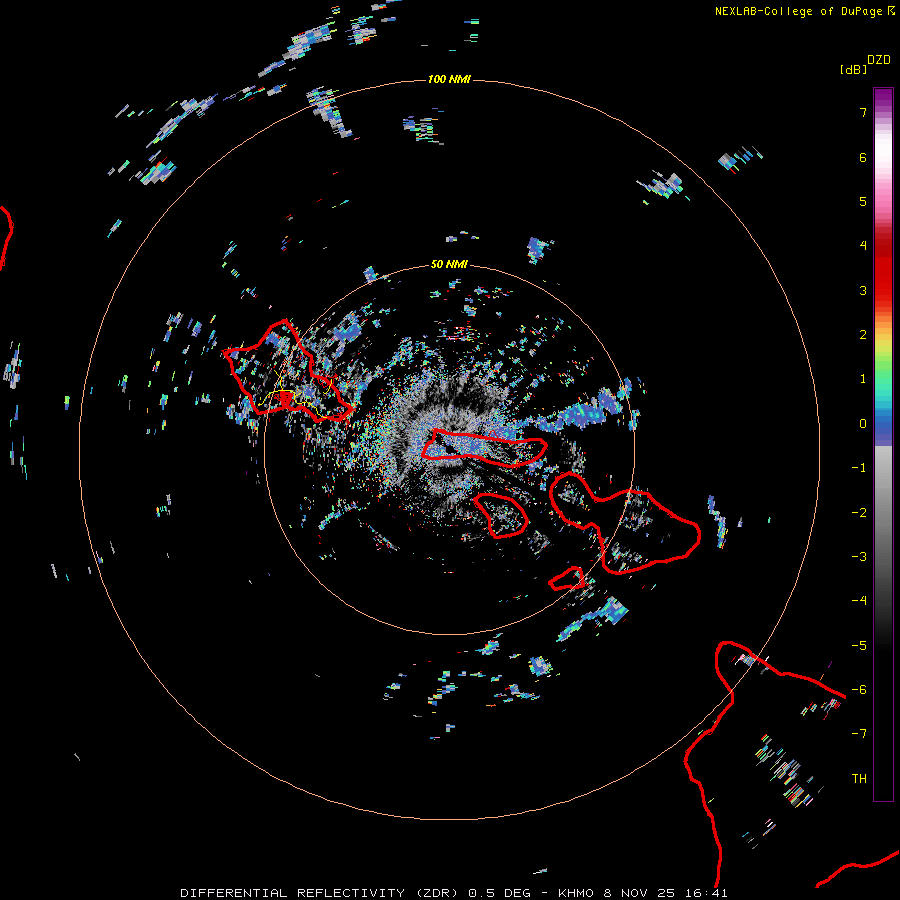Click the -6 value on color scale
The width and height of the screenshot is (900, 900).
(859, 690)
